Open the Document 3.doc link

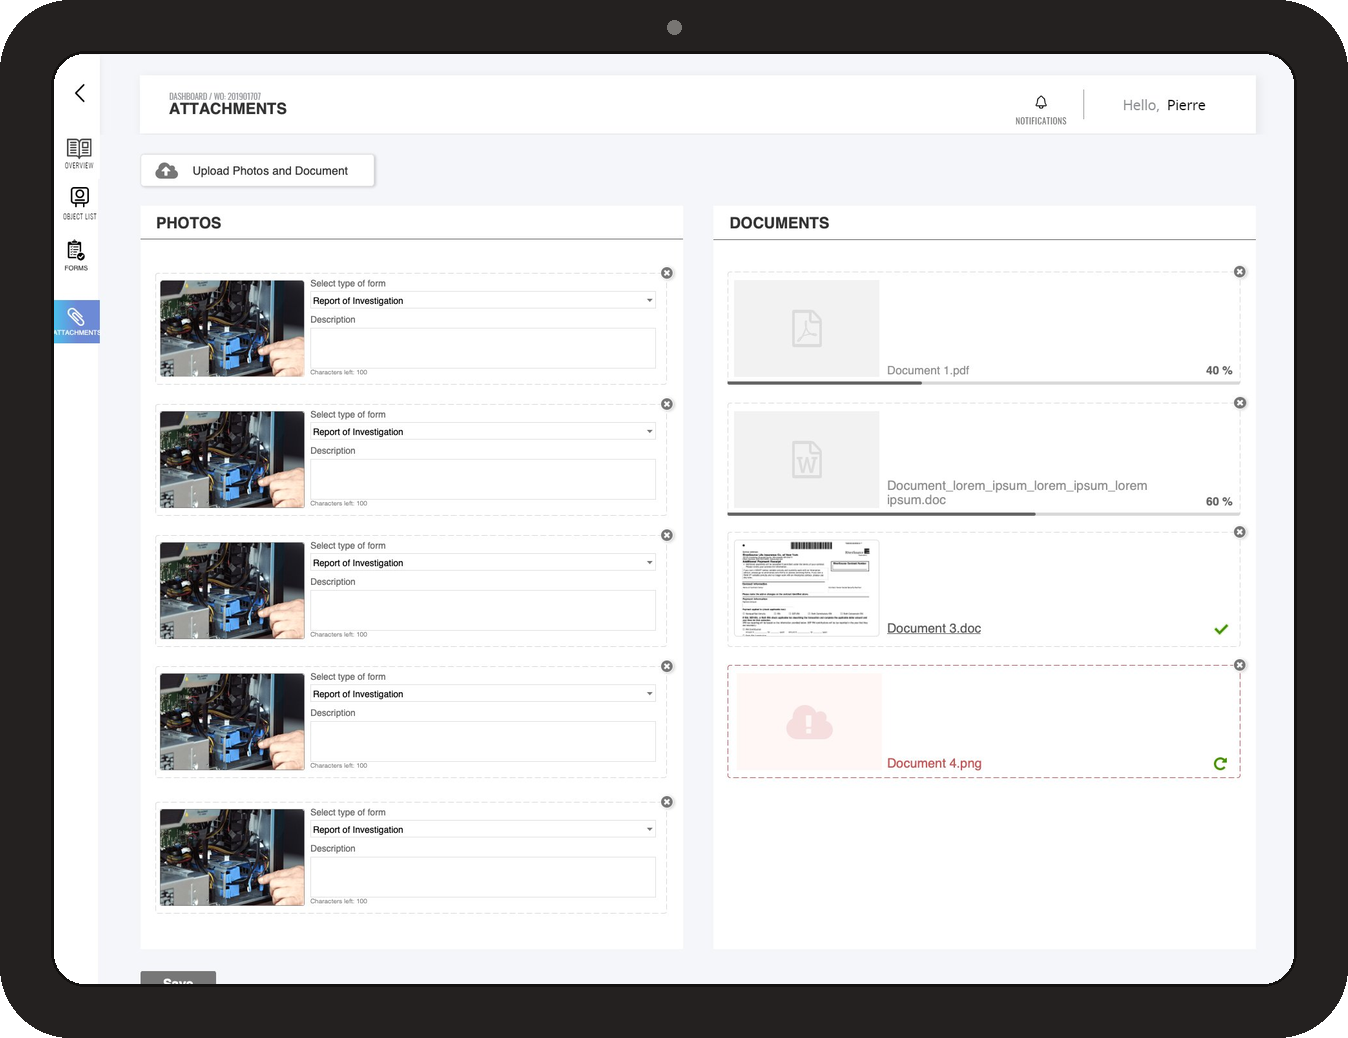(934, 628)
